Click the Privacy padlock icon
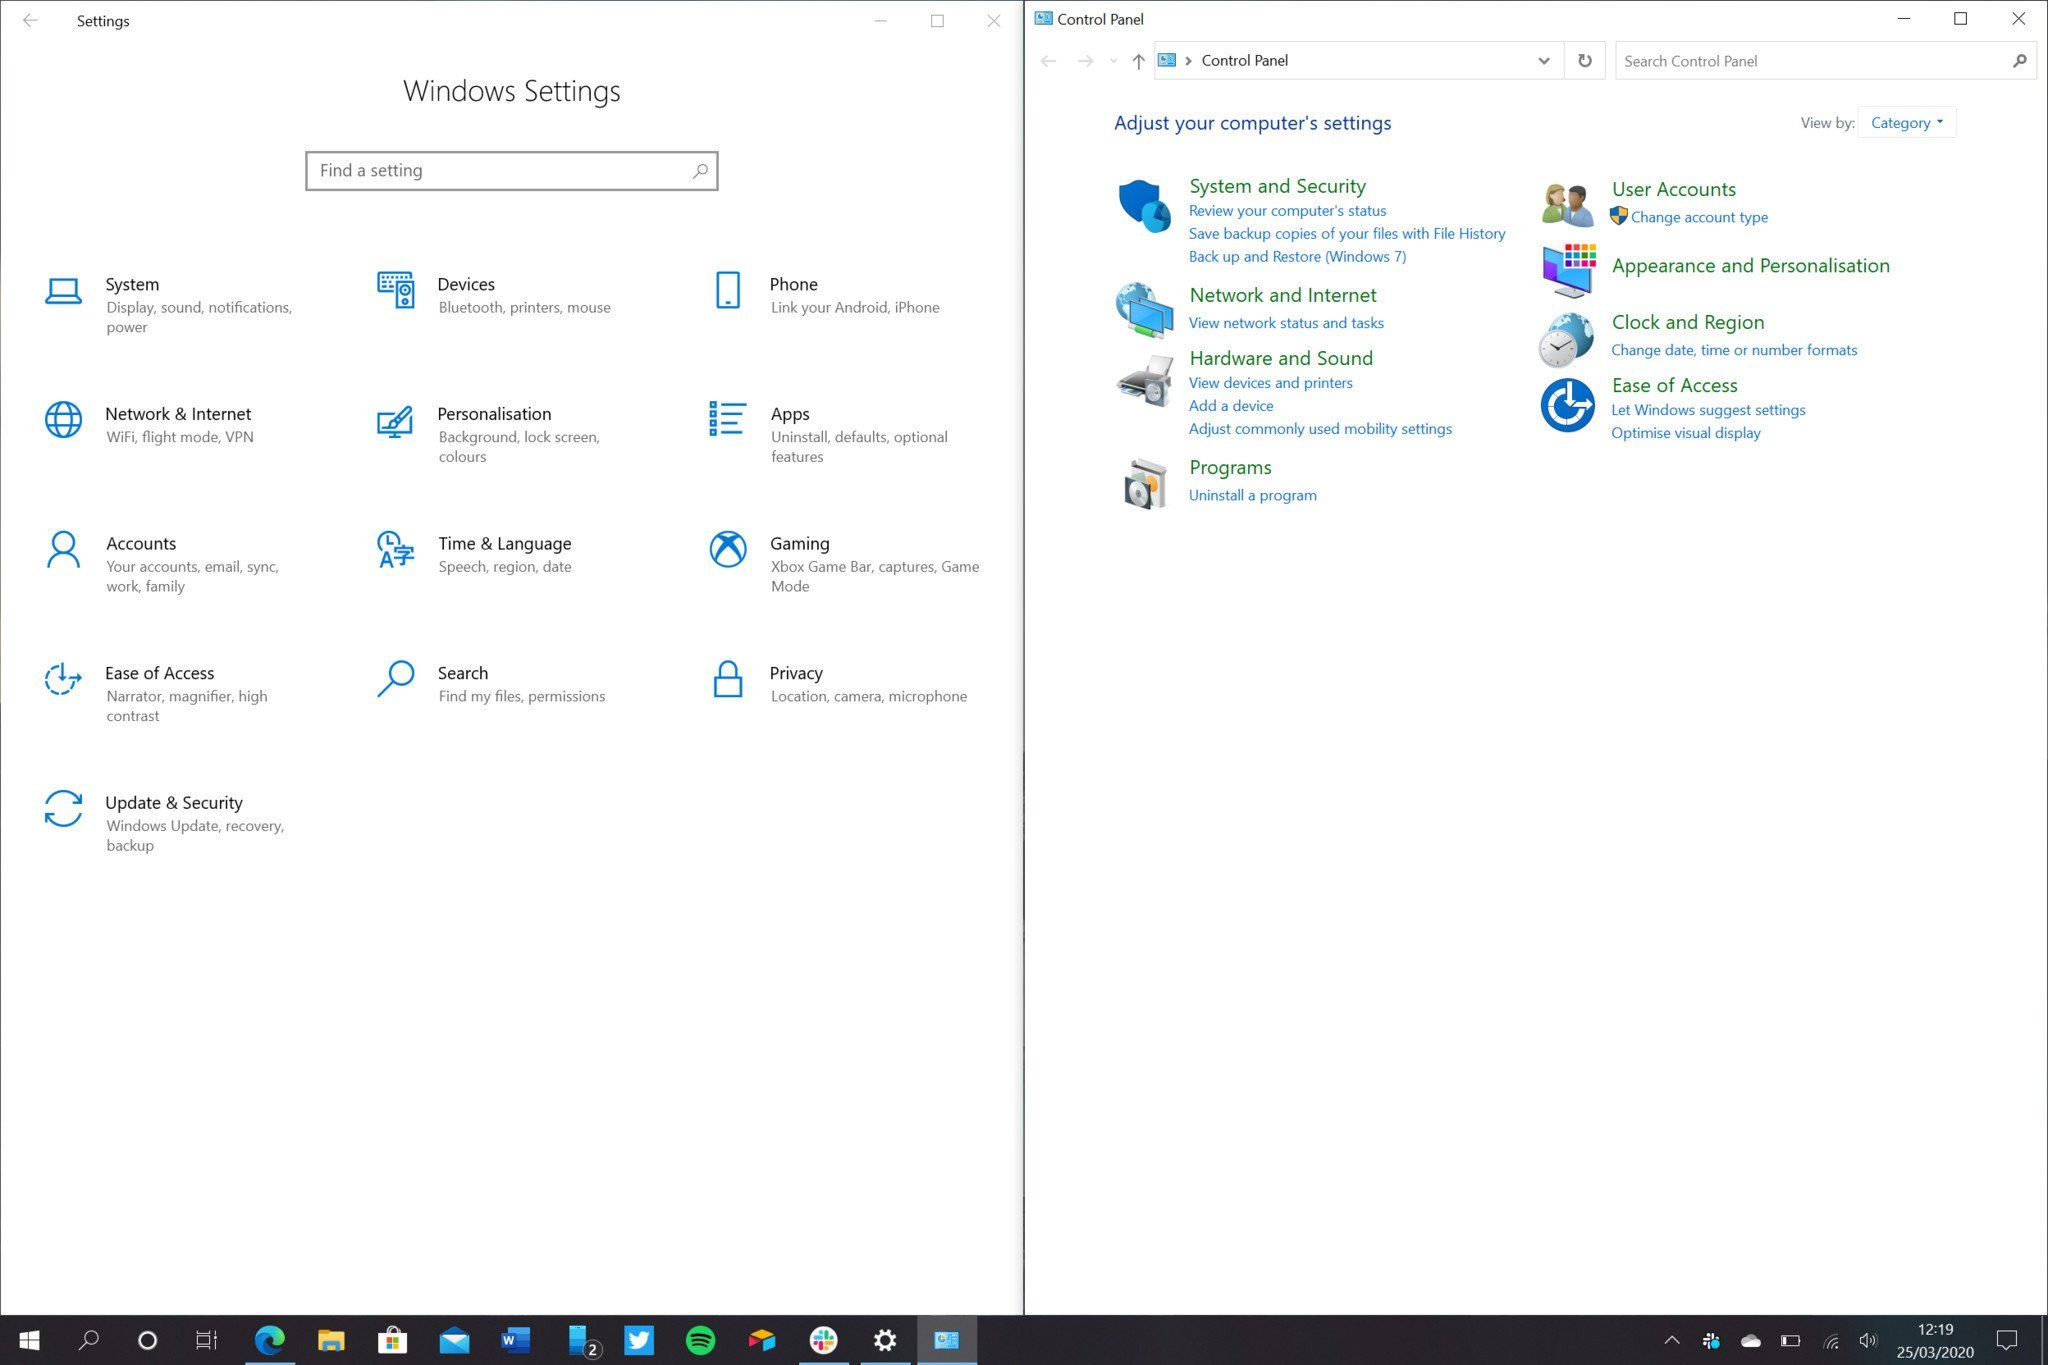2048x1365 pixels. point(728,679)
